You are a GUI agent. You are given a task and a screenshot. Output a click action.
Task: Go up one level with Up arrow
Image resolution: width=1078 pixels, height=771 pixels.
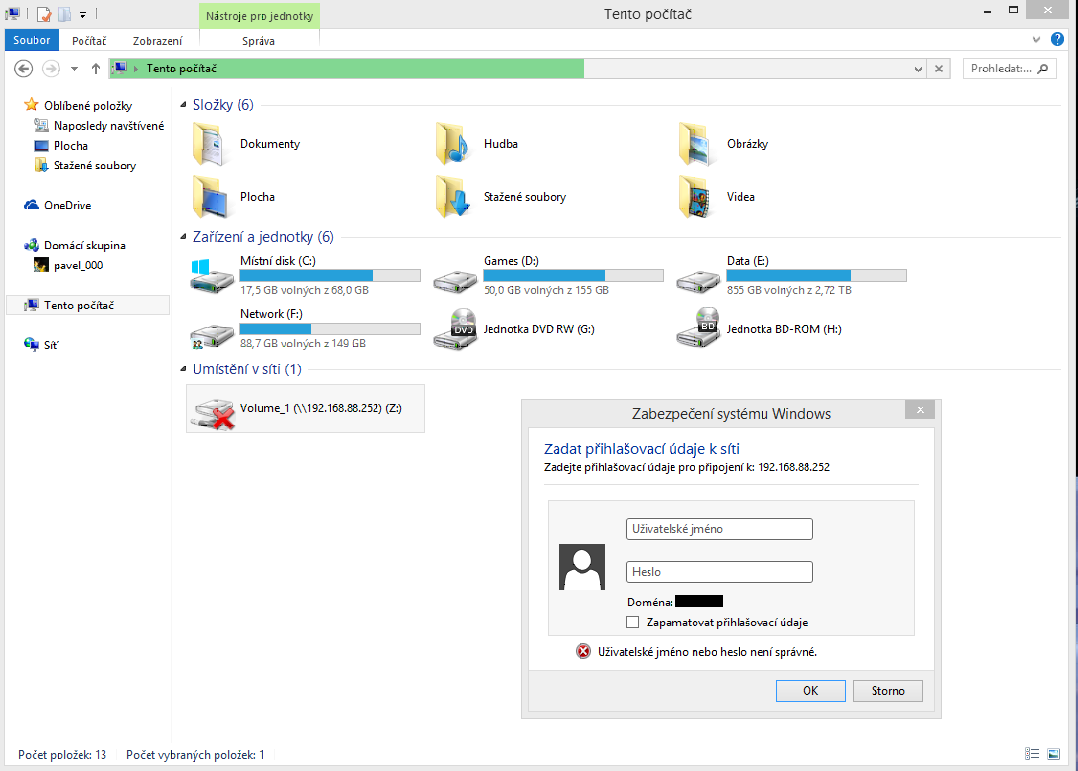[96, 68]
